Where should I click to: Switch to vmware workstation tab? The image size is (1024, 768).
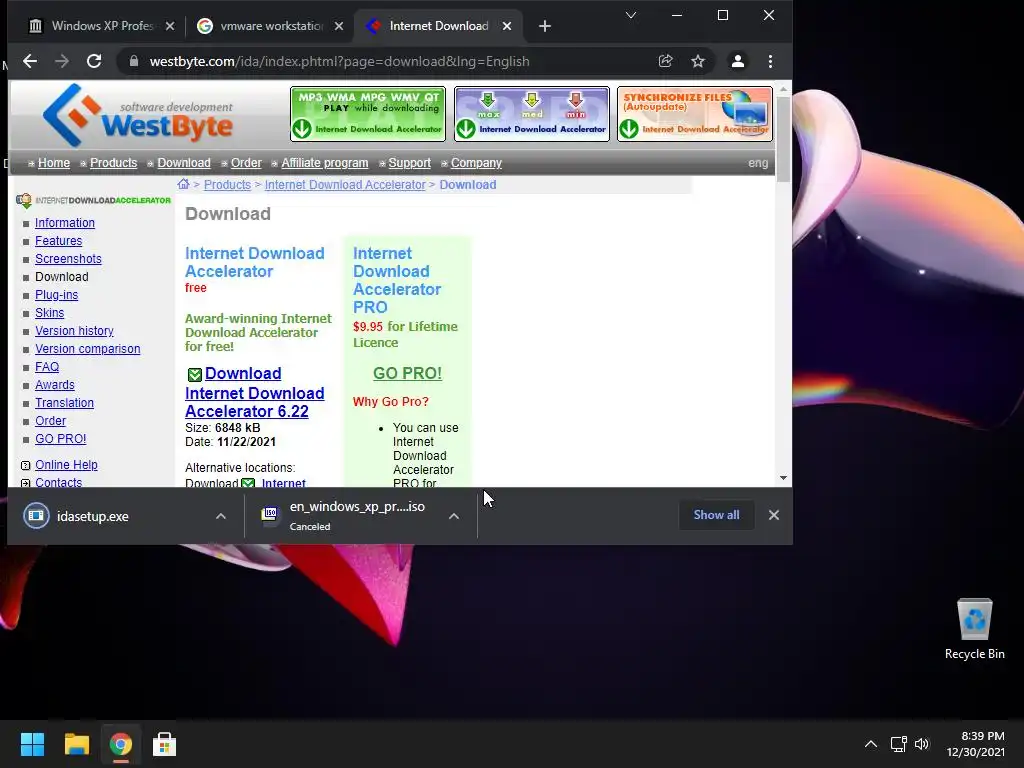pos(272,26)
